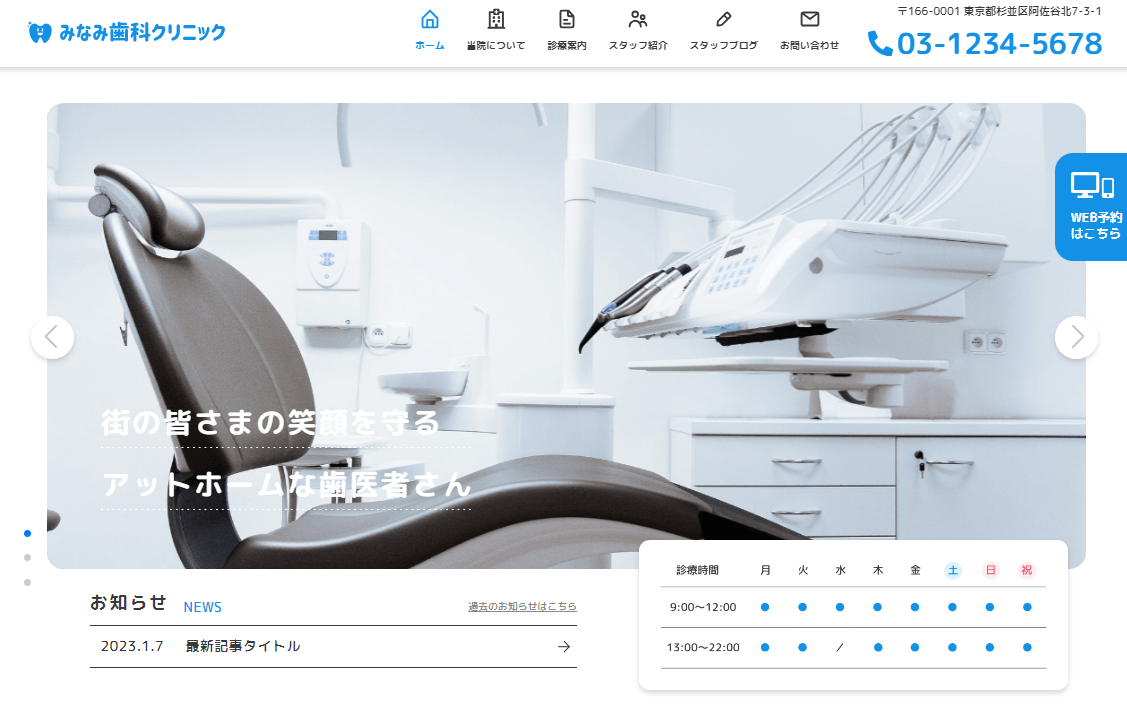The image size is (1127, 709).
Task: Click the home icon in the navigation
Action: click(429, 17)
